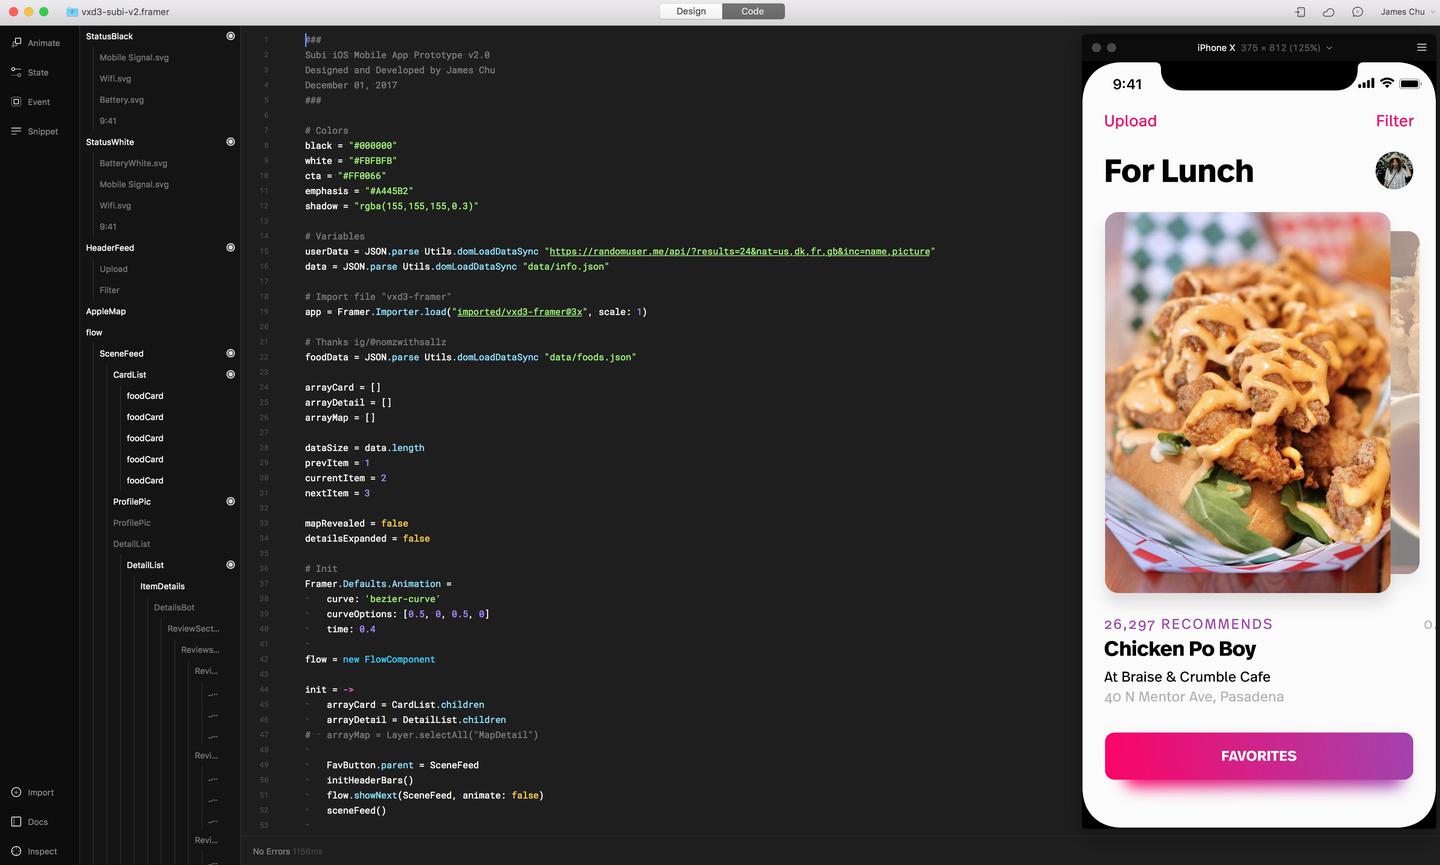1440x865 pixels.
Task: Click the cta color value "#FF0066"
Action: click(361, 176)
